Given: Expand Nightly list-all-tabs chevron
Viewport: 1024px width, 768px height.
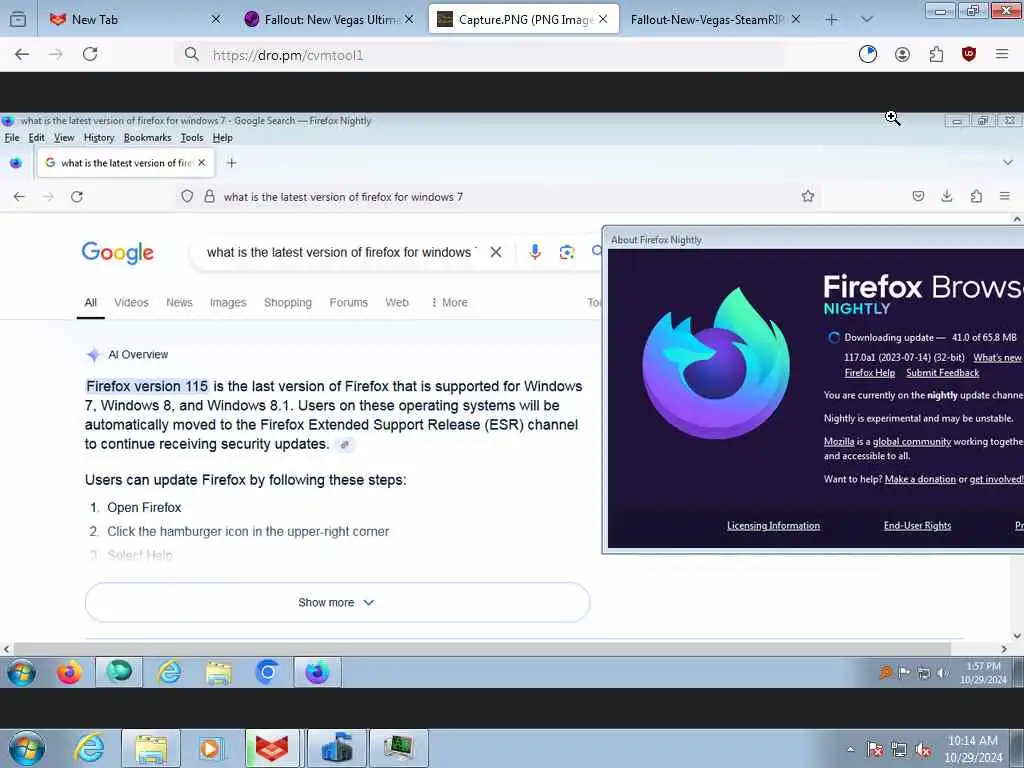Looking at the screenshot, I should [x=1007, y=162].
